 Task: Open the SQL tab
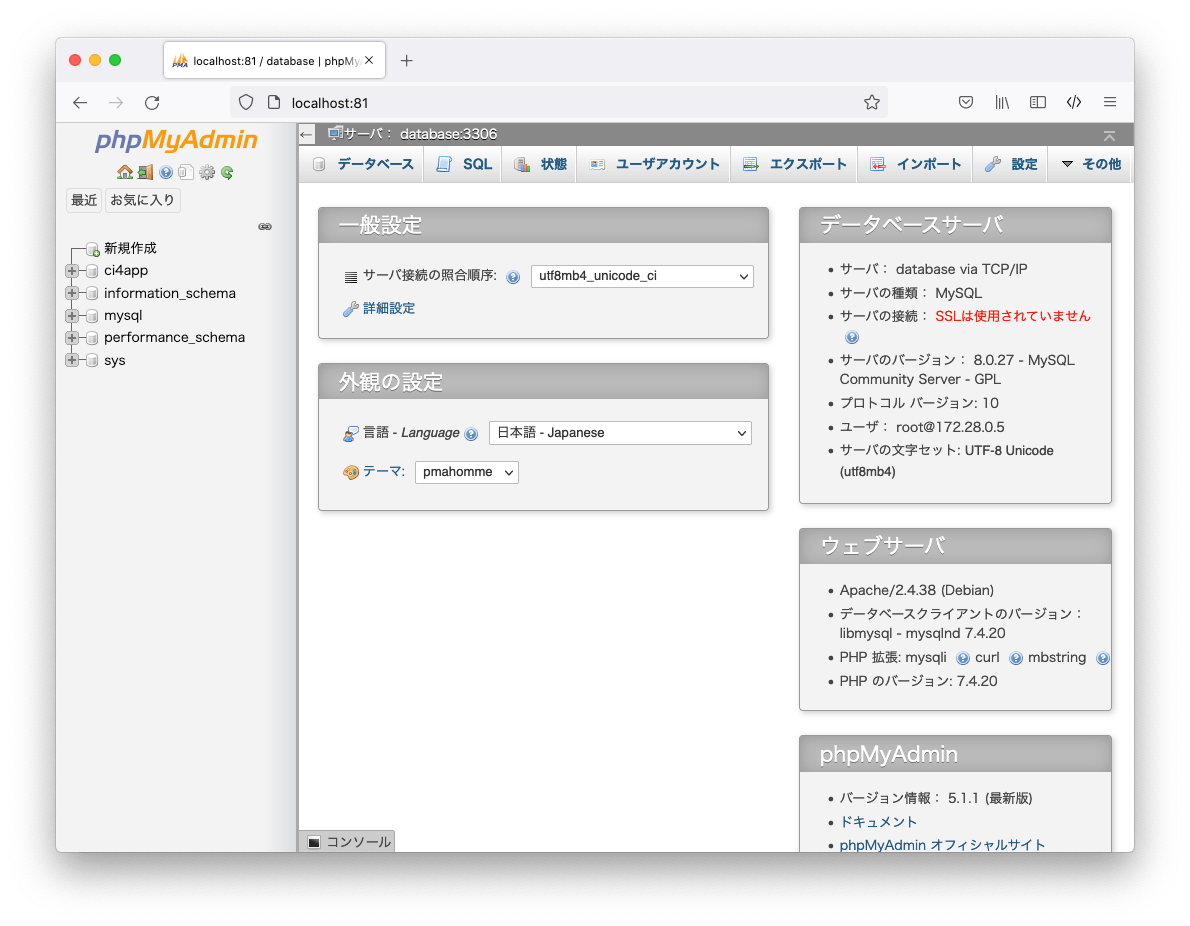(464, 164)
